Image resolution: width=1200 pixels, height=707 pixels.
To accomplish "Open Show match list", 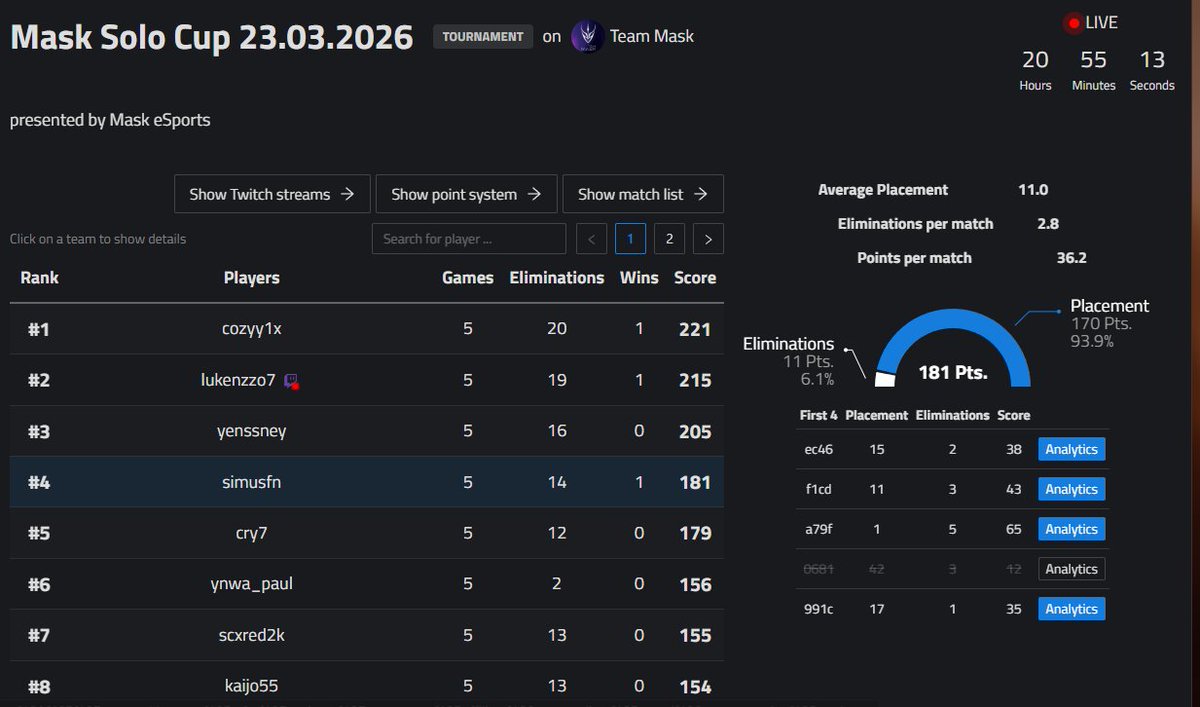I will tap(643, 194).
